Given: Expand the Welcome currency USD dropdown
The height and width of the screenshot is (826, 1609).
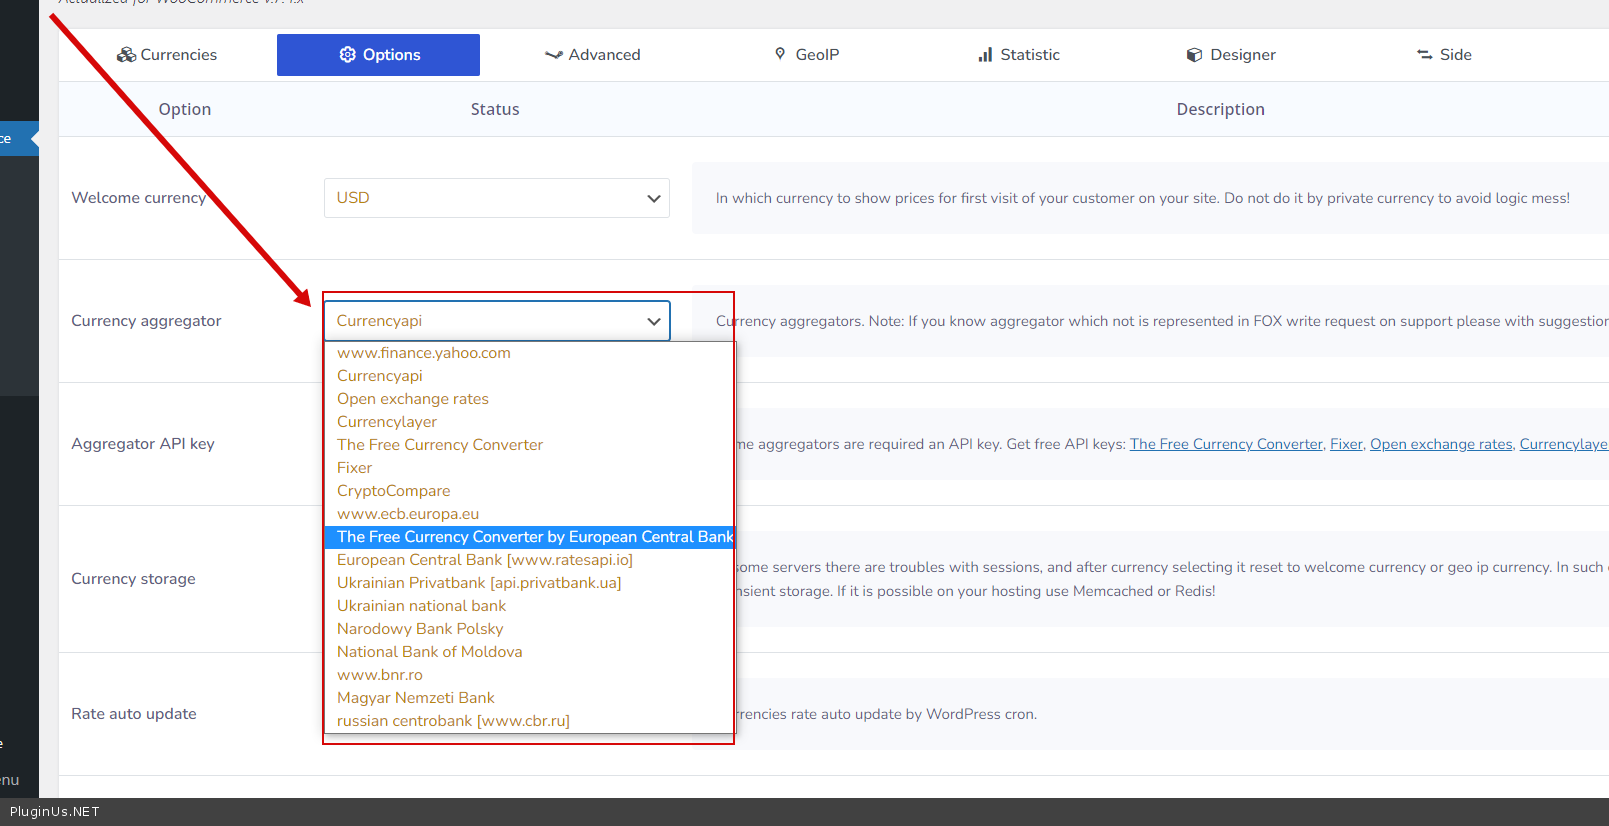Looking at the screenshot, I should point(496,198).
